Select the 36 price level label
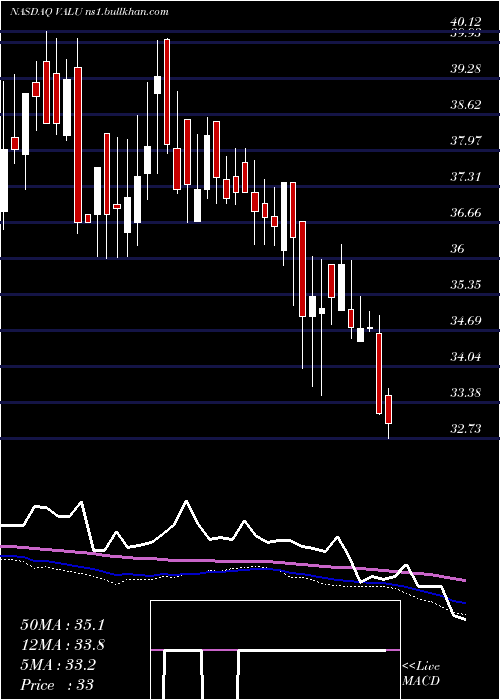 458,249
